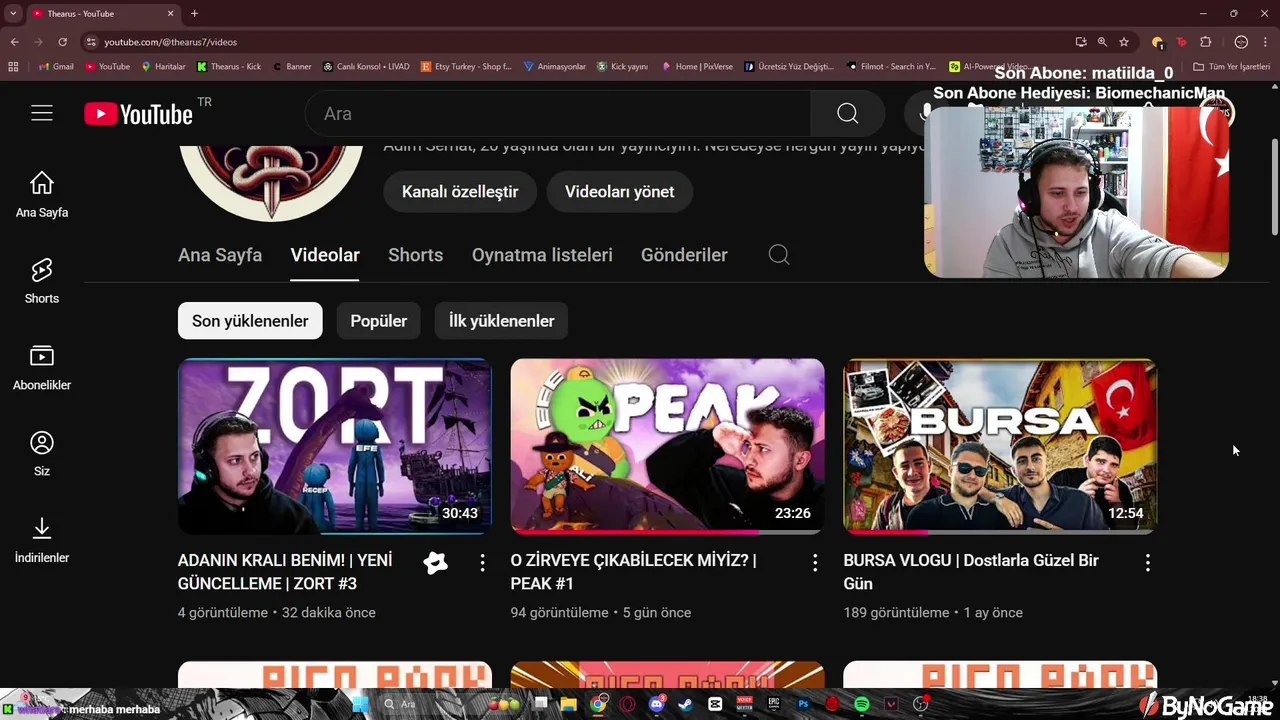Image resolution: width=1280 pixels, height=720 pixels.
Task: Open the PEAK video thumbnail
Action: (667, 446)
